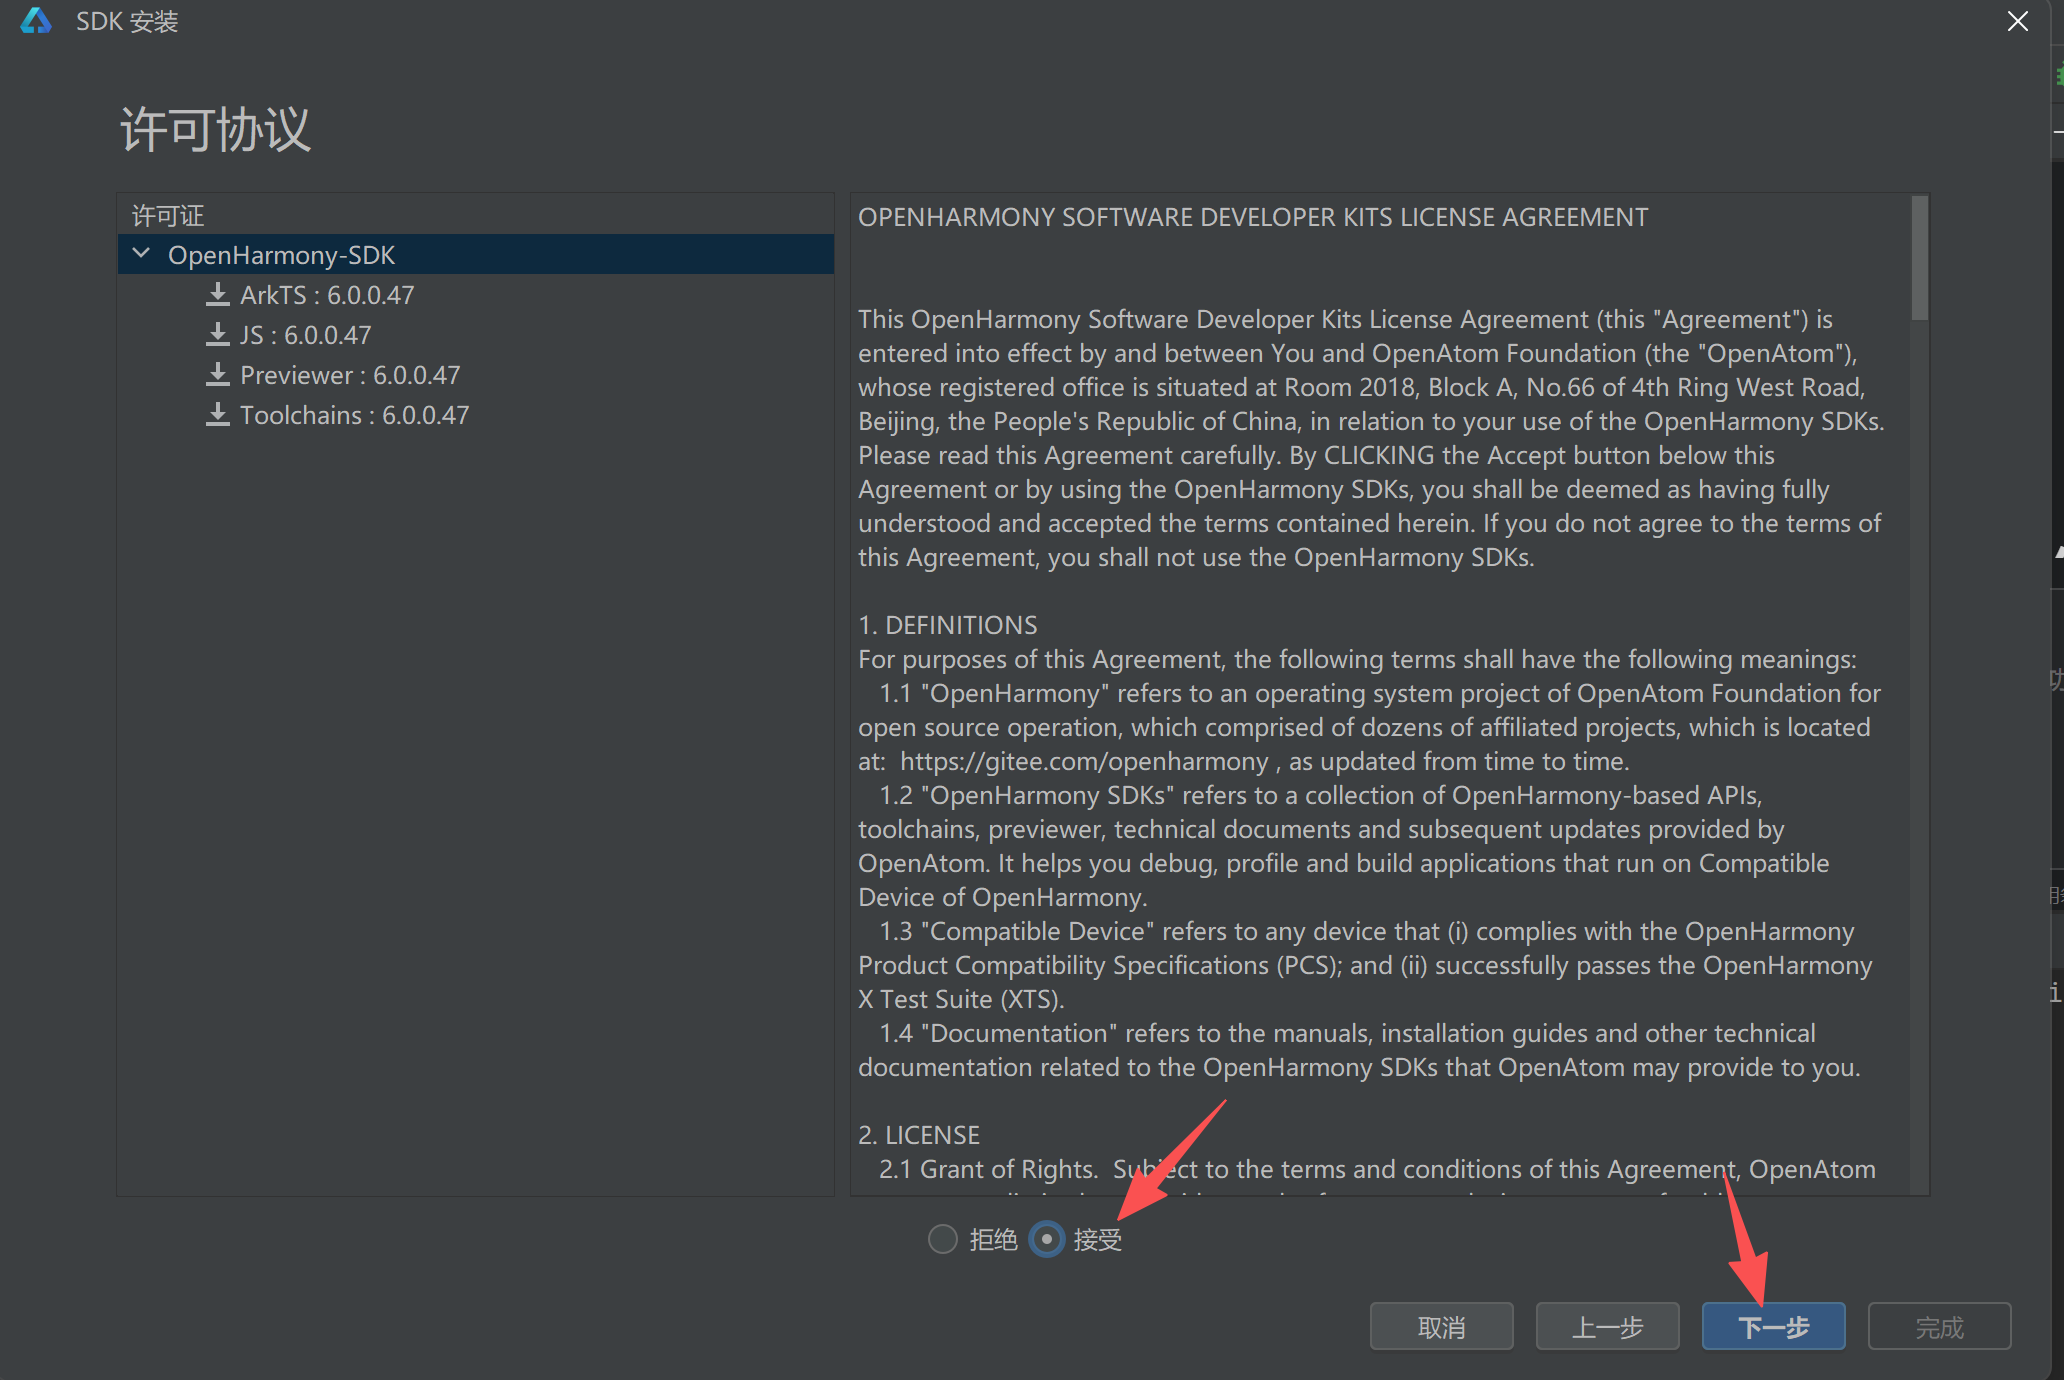This screenshot has width=2064, height=1380.
Task: Select ArkTS : 6.0.0.47 item
Action: (x=326, y=295)
